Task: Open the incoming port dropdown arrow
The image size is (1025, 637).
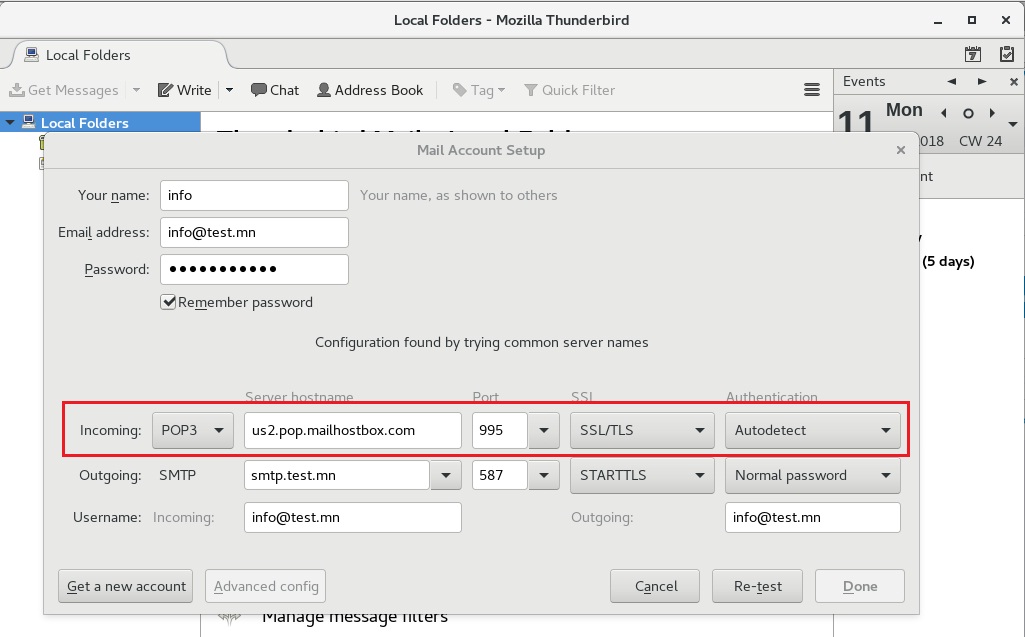Action: (x=544, y=430)
